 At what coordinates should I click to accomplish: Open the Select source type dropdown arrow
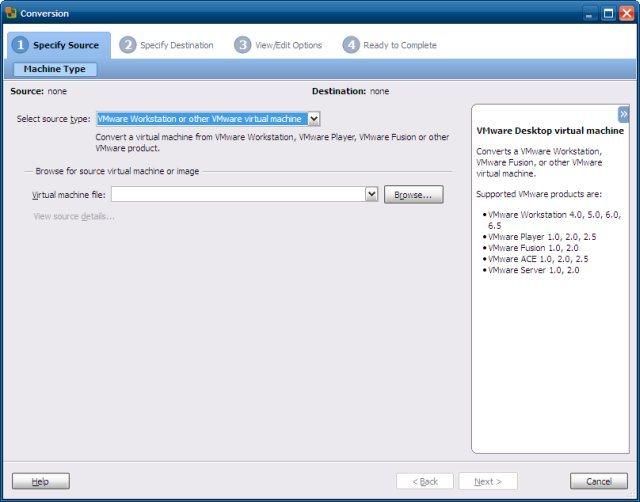314,119
